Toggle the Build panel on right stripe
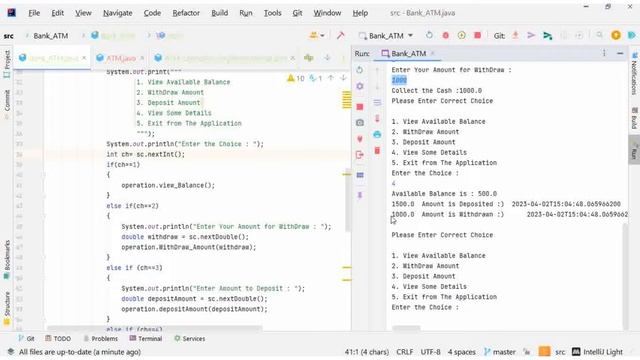The height and width of the screenshot is (360, 640). pyautogui.click(x=634, y=118)
